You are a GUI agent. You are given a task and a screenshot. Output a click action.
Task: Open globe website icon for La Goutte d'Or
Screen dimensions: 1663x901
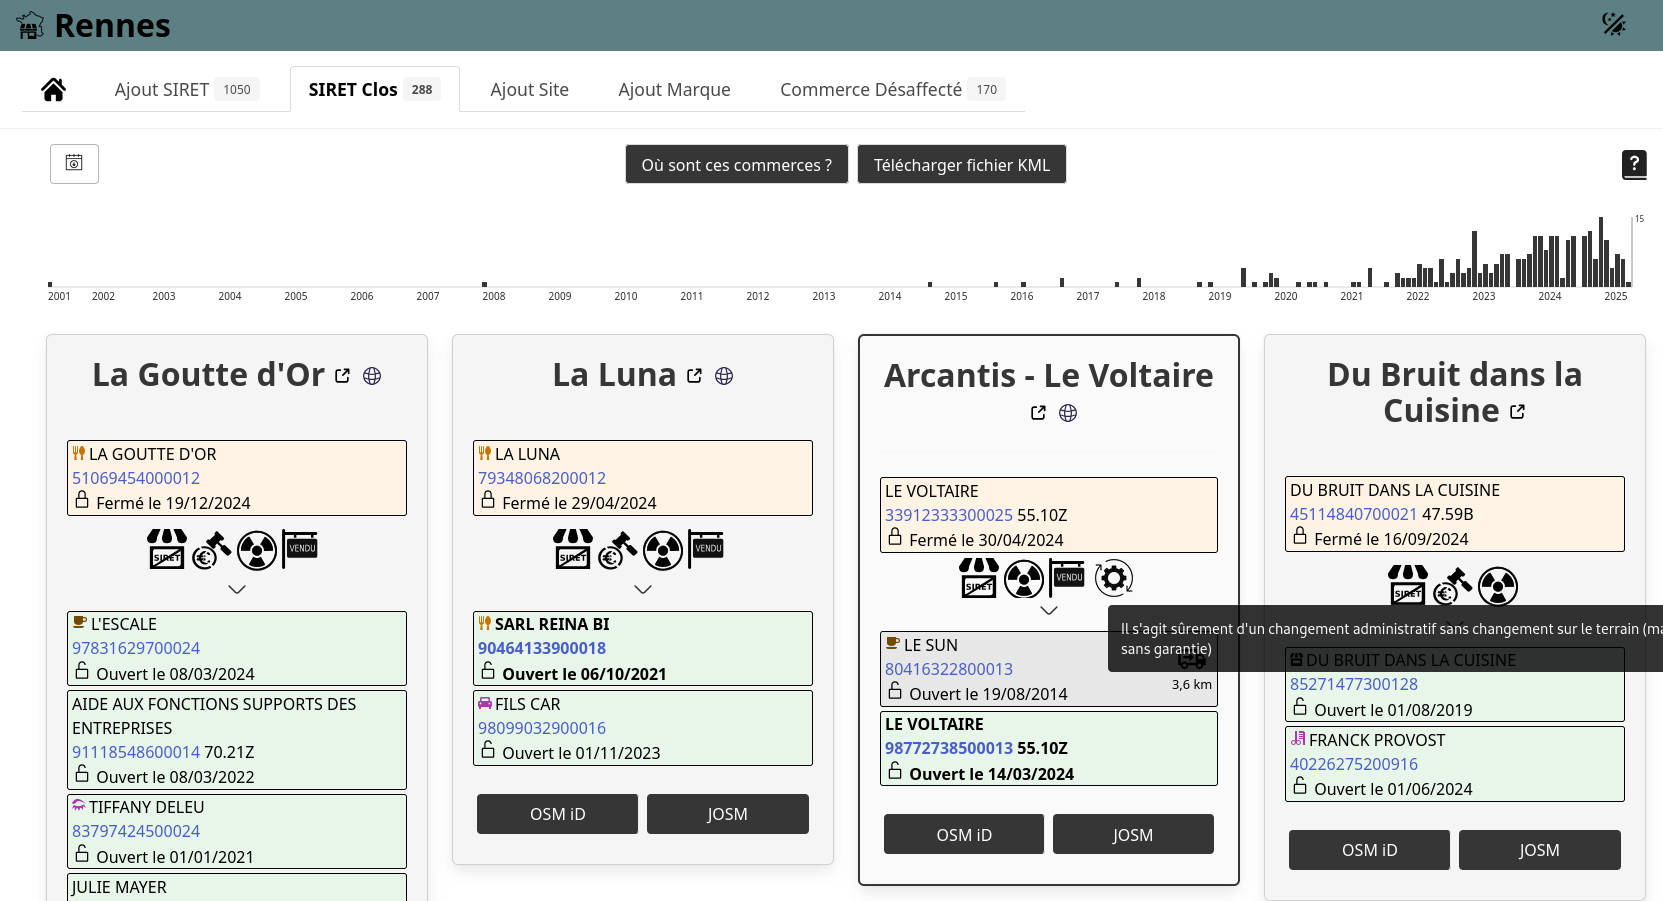372,376
